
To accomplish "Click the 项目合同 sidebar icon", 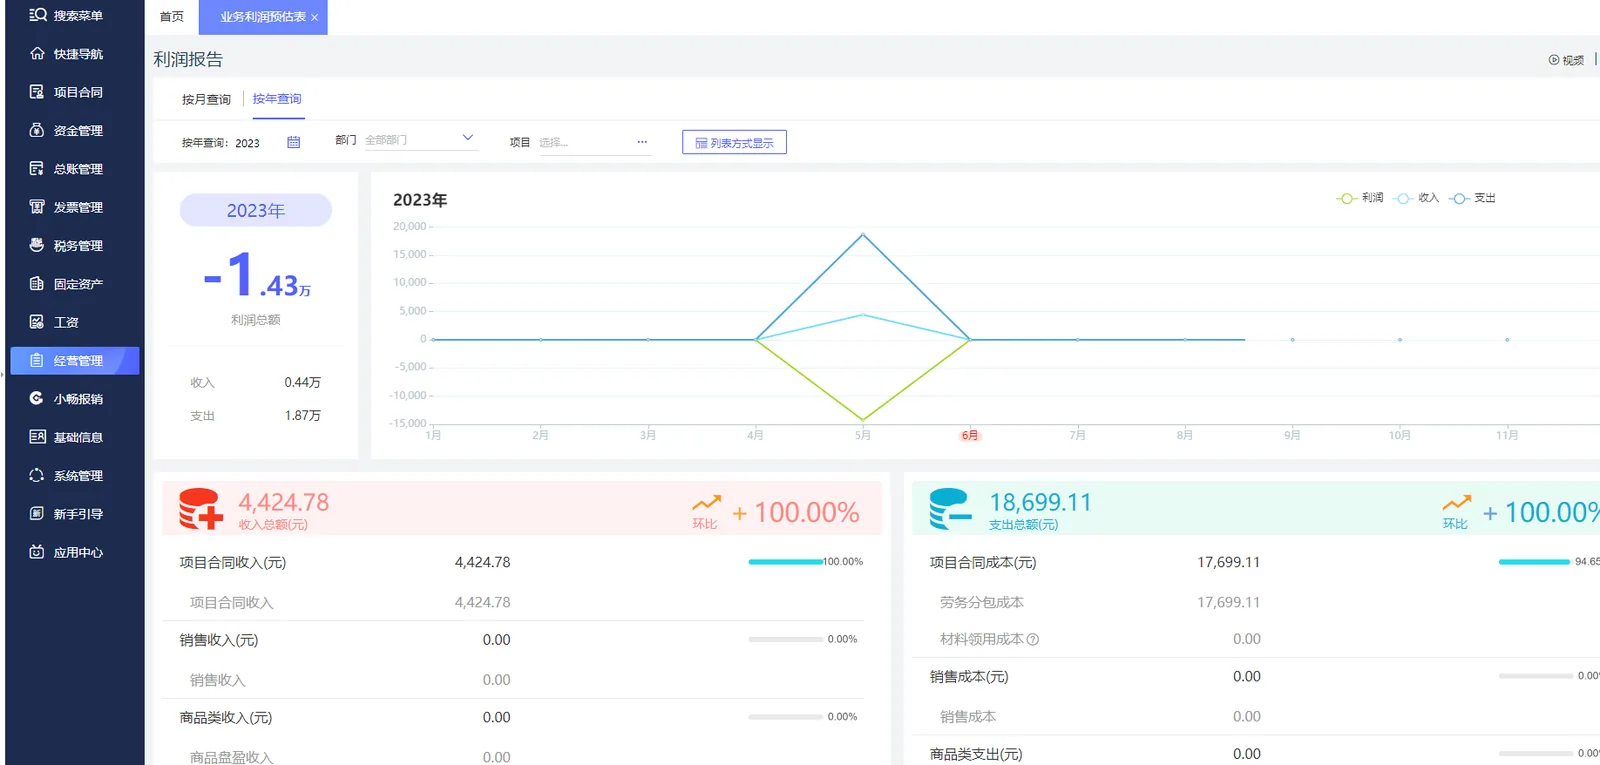I will coord(37,92).
